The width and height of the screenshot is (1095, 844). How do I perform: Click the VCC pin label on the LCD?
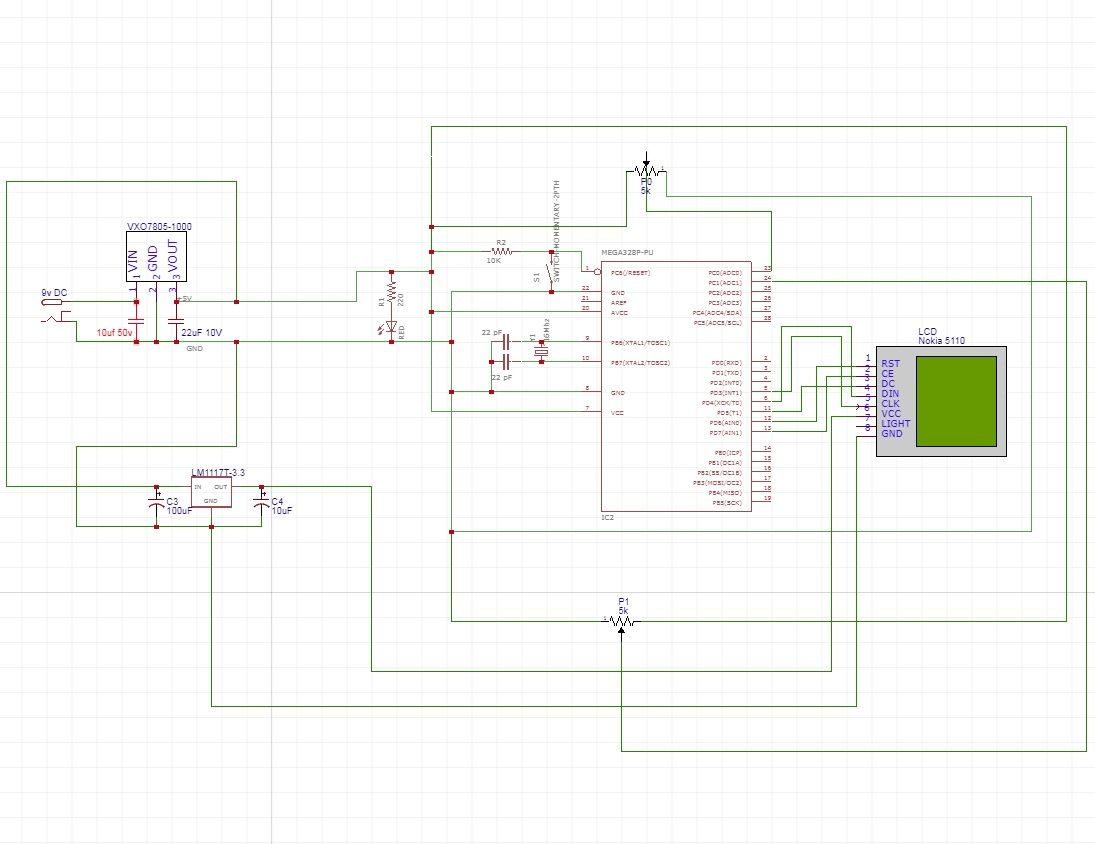click(x=889, y=413)
